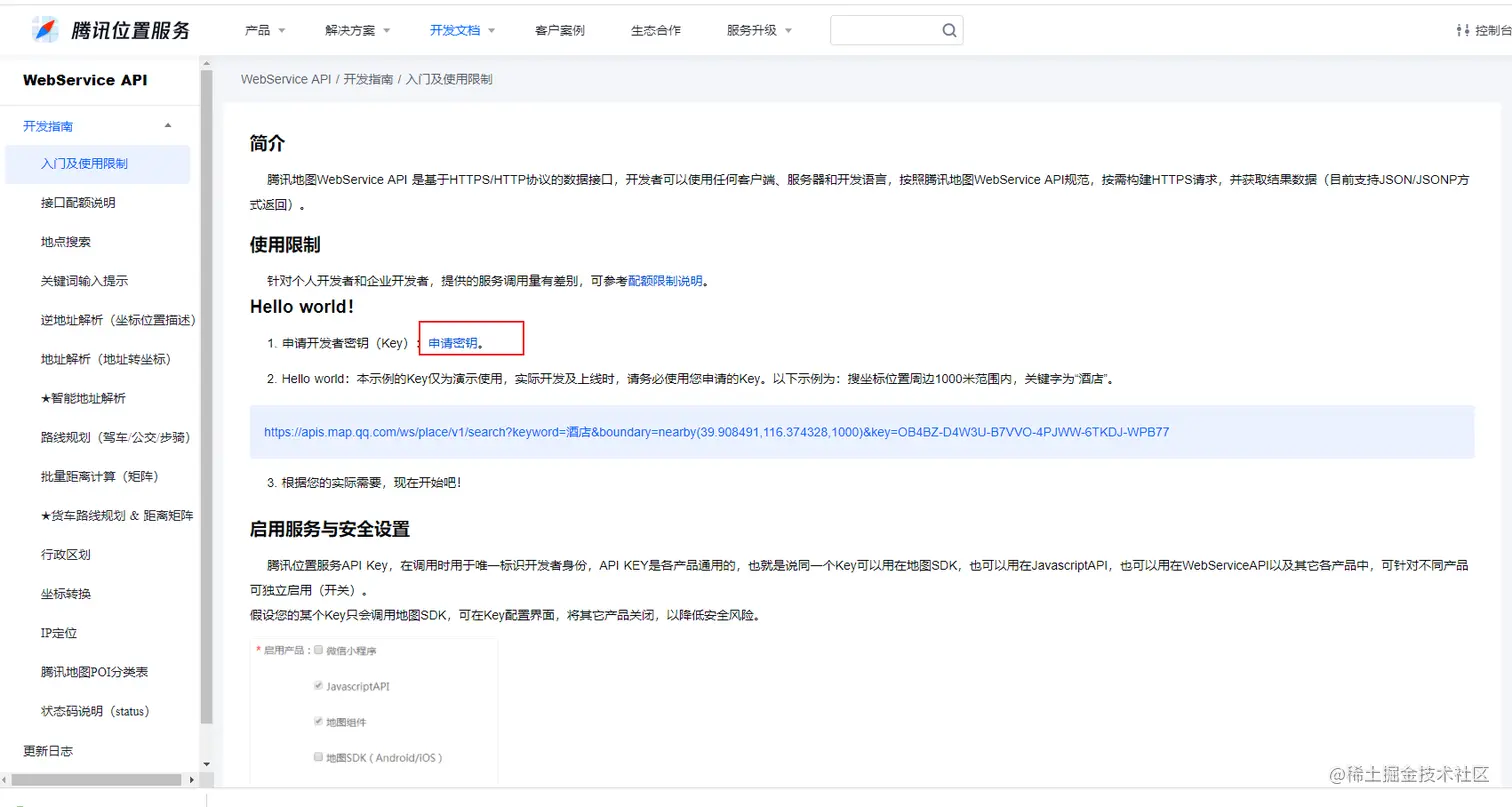Click 开发指南 breadcrumb link
1512x807 pixels.
coord(368,79)
